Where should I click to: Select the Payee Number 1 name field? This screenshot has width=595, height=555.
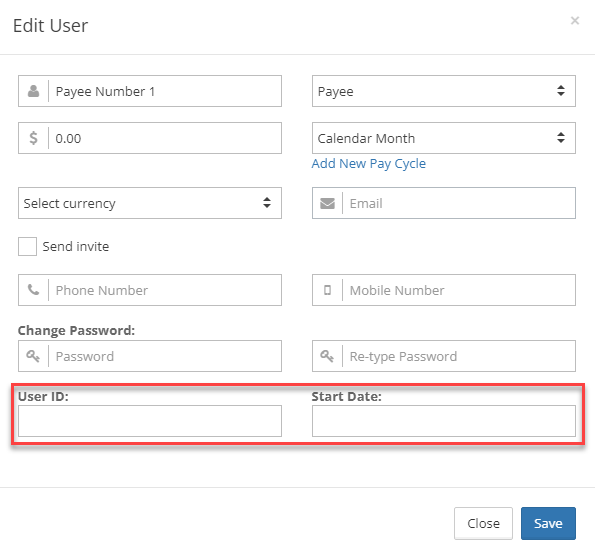[165, 91]
